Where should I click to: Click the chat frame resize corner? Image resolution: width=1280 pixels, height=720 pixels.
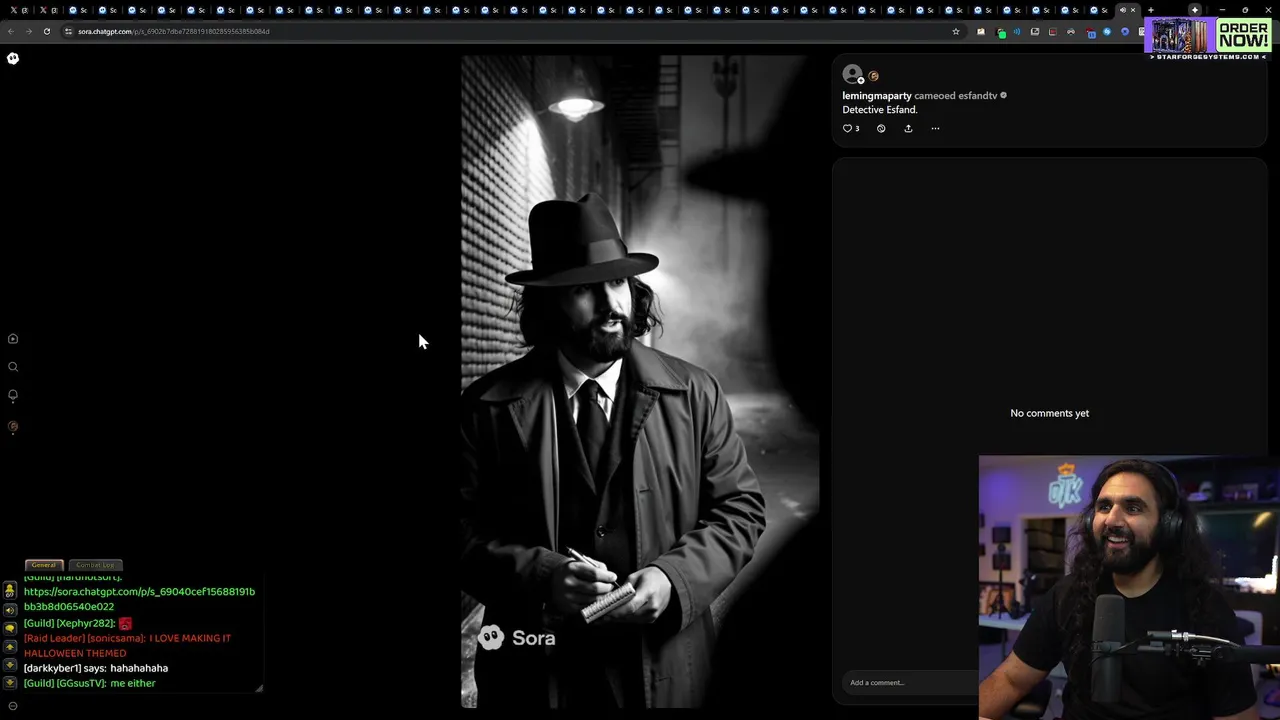click(259, 687)
